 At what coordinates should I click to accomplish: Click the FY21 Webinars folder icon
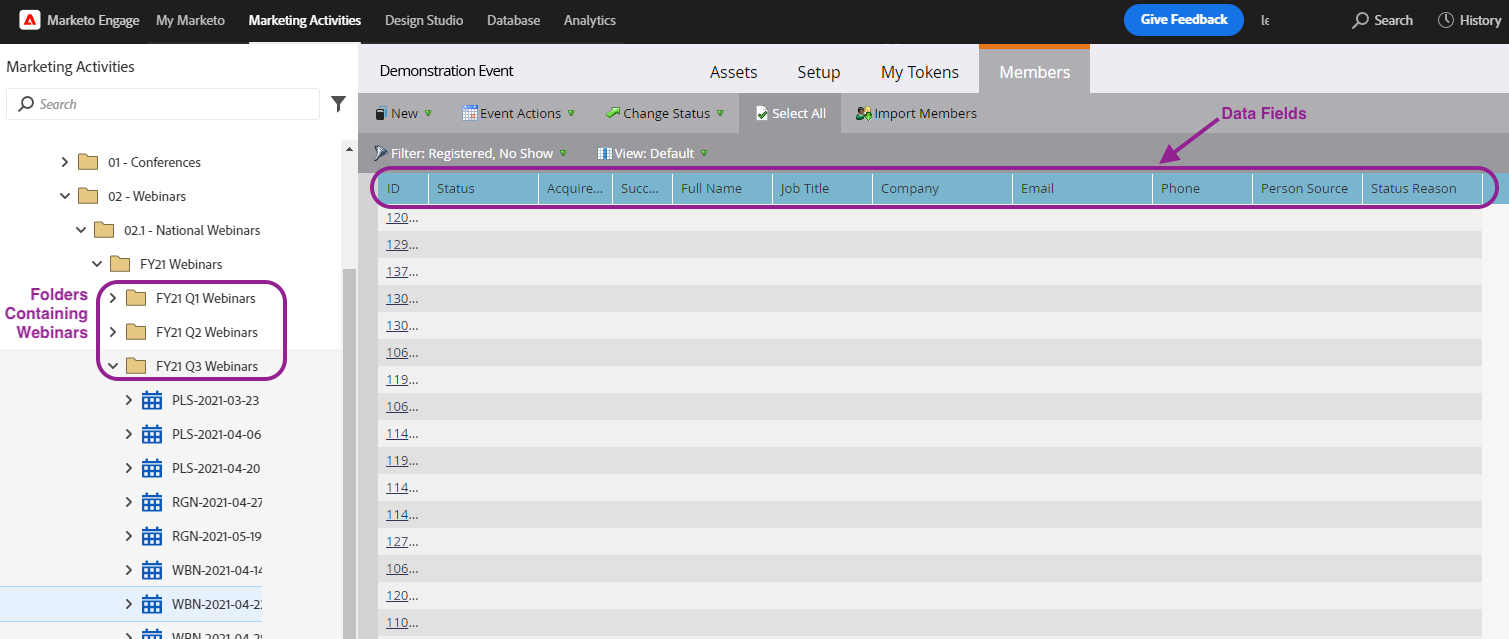point(120,264)
